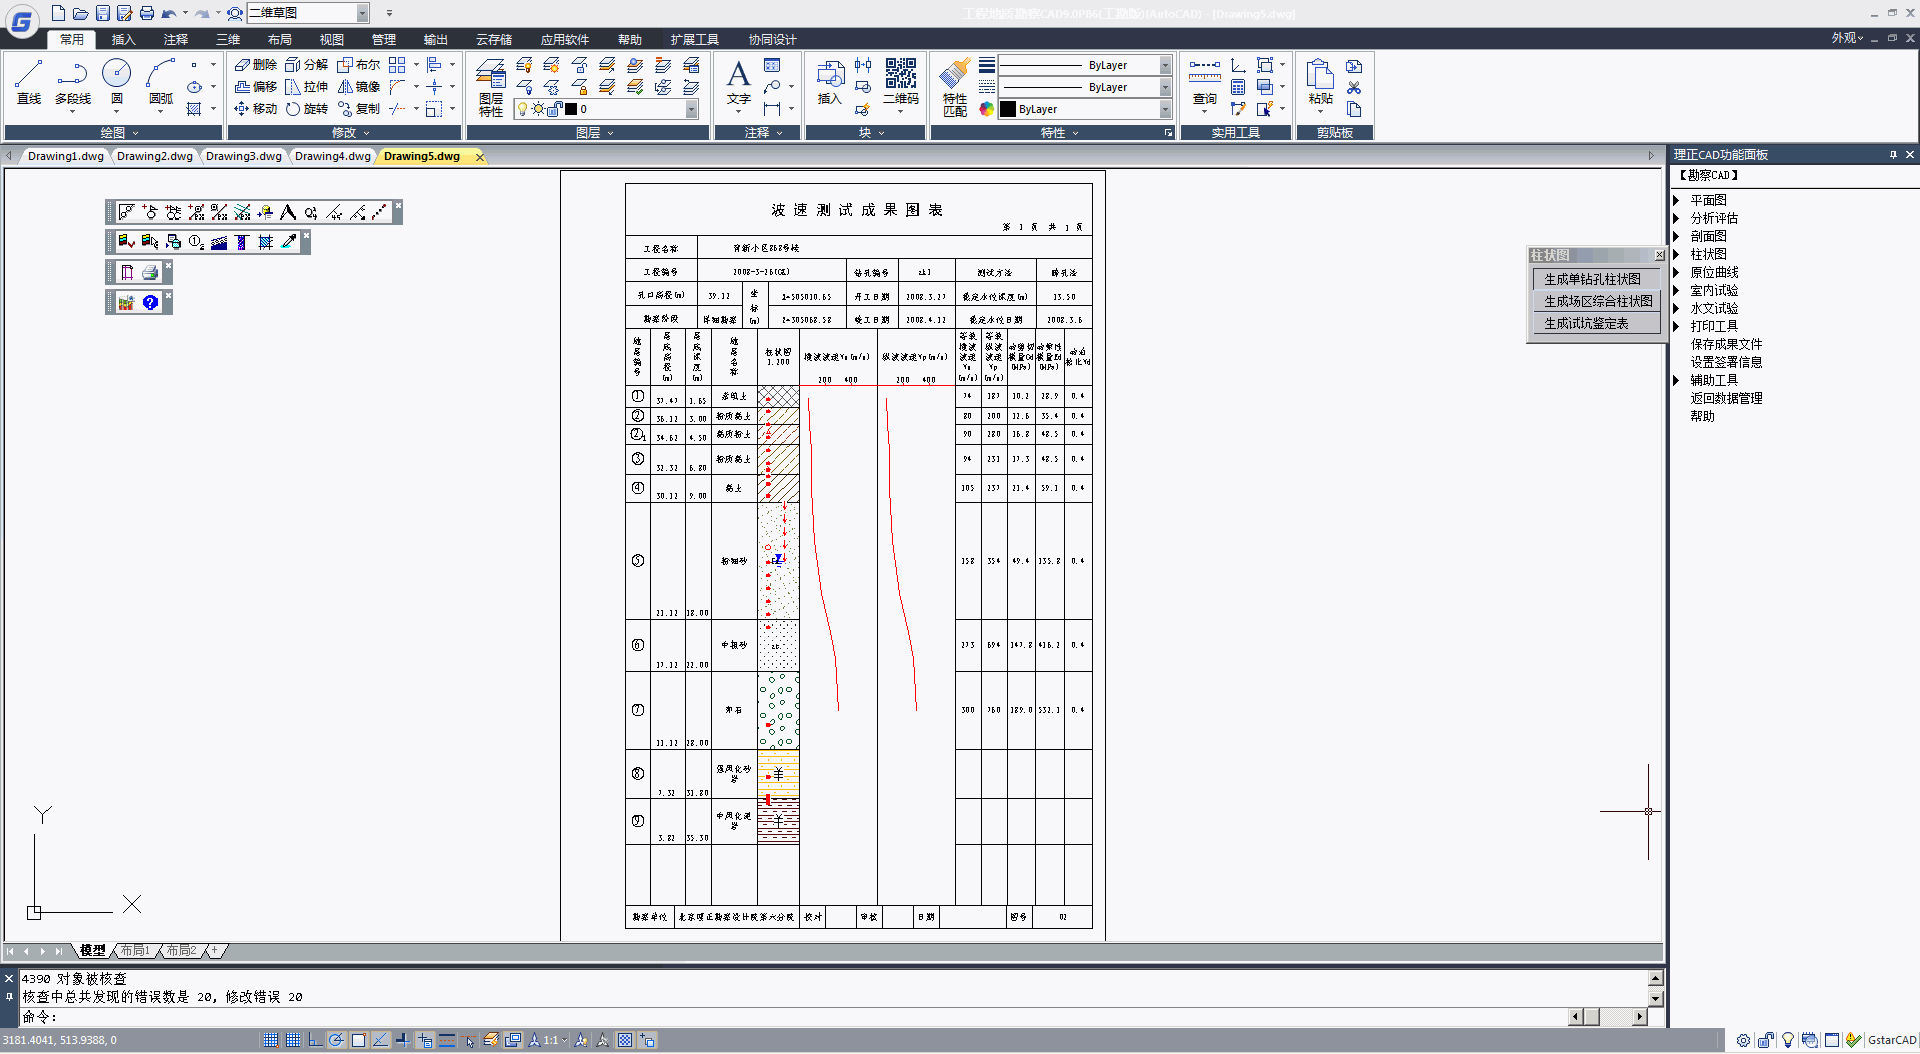Click the 镜像 mirror tool

click(359, 87)
